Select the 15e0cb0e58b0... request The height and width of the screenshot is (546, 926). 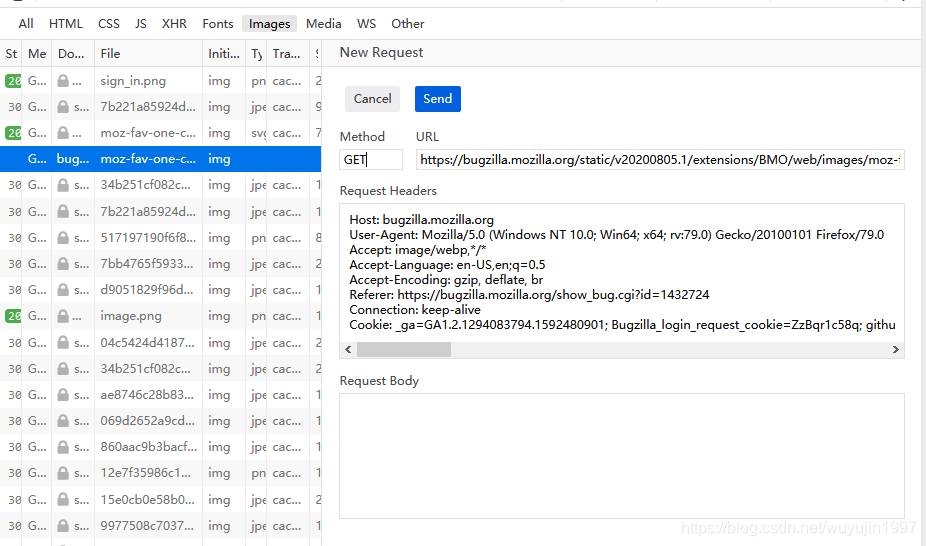tap(161, 499)
